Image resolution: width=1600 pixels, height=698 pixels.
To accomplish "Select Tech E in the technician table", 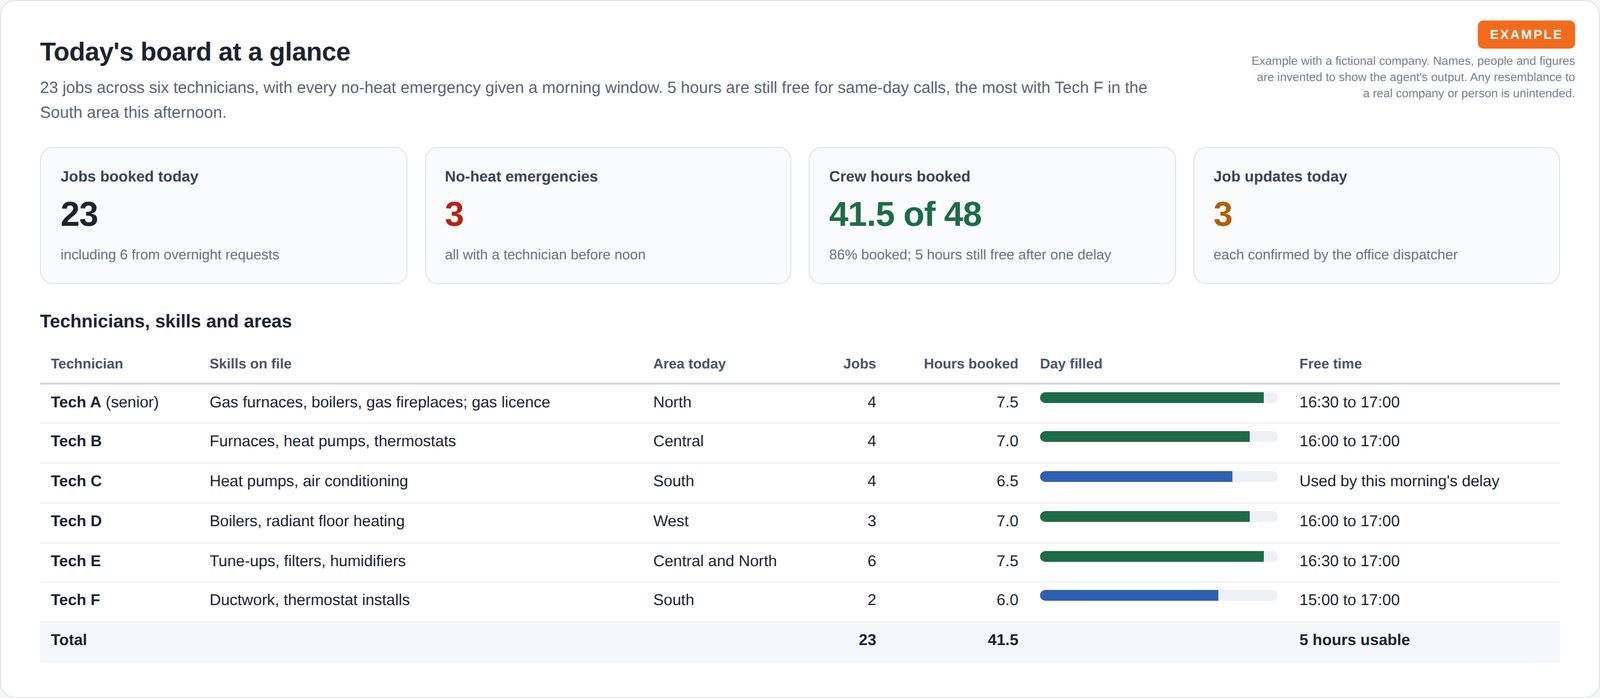I will 76,561.
